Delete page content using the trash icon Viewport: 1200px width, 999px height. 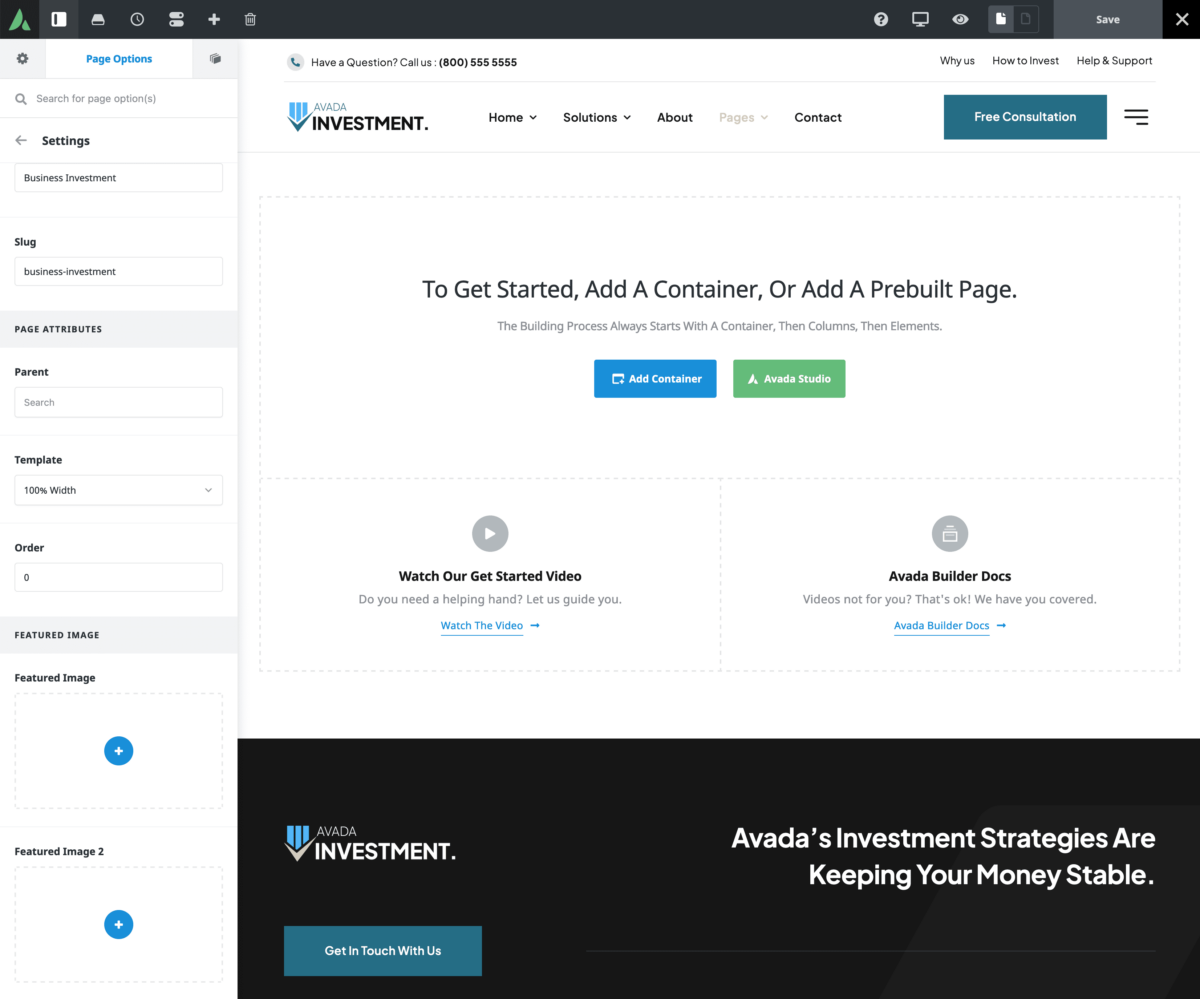pyautogui.click(x=250, y=19)
